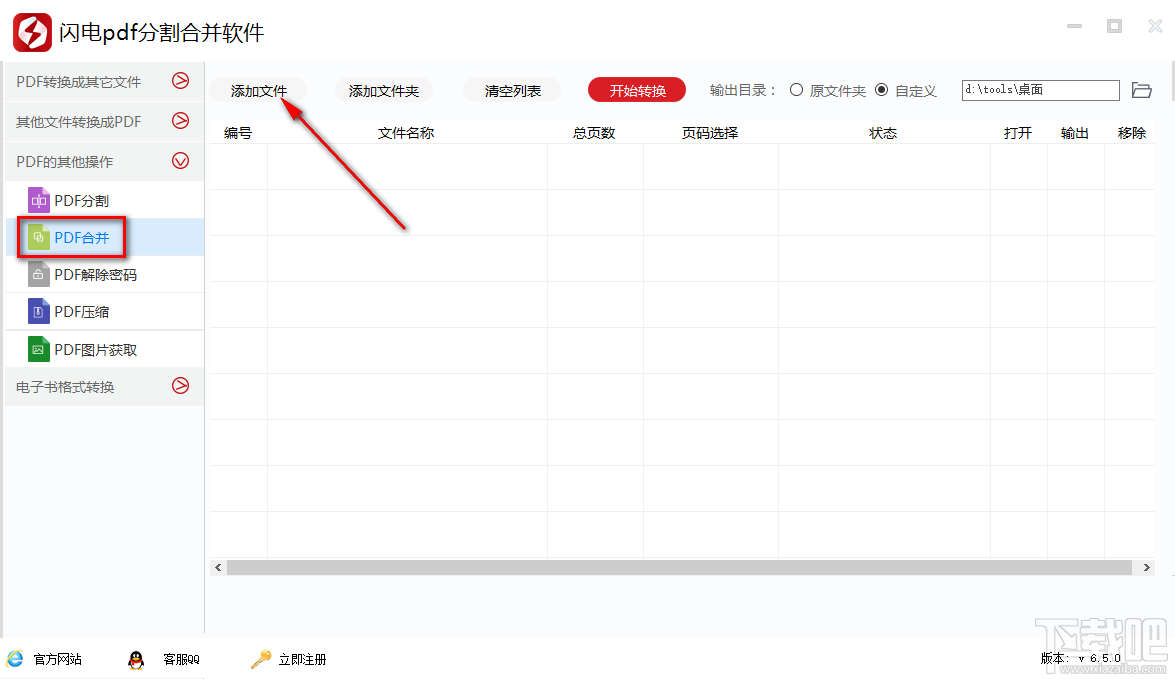This screenshot has height=679, width=1175.
Task: Click the QQ penguin customer service icon
Action: click(137, 659)
